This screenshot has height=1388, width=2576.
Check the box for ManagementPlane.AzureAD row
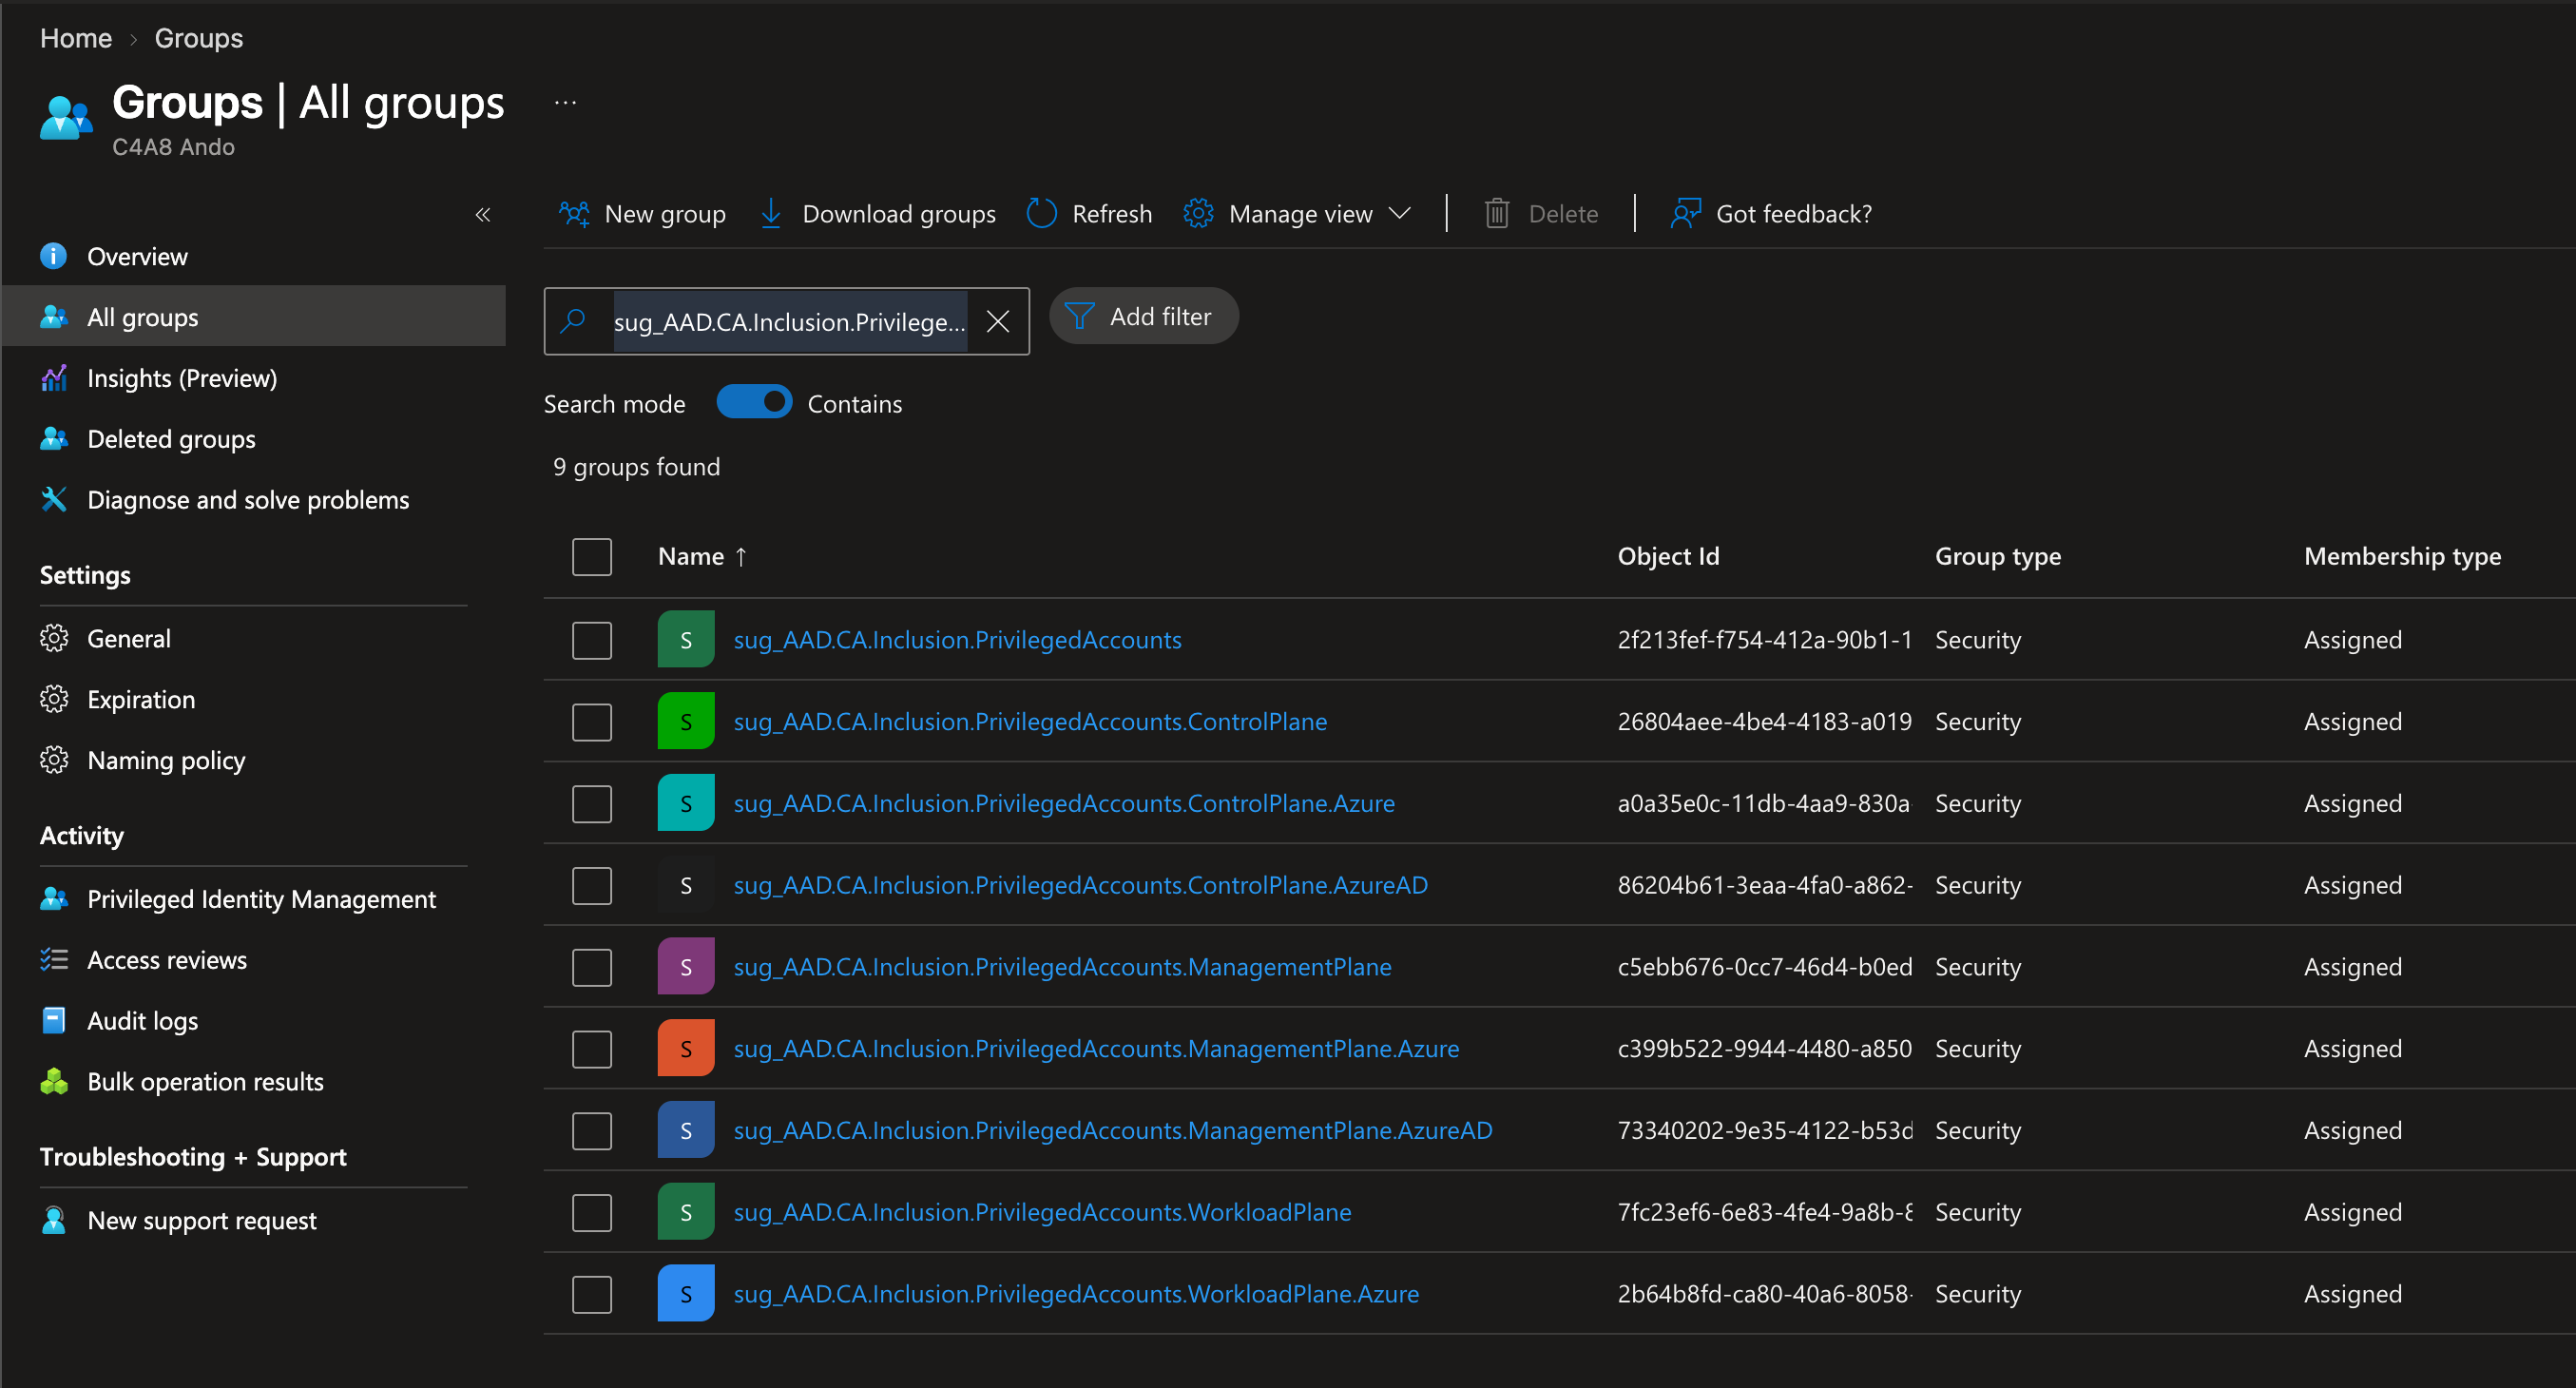(x=592, y=1130)
